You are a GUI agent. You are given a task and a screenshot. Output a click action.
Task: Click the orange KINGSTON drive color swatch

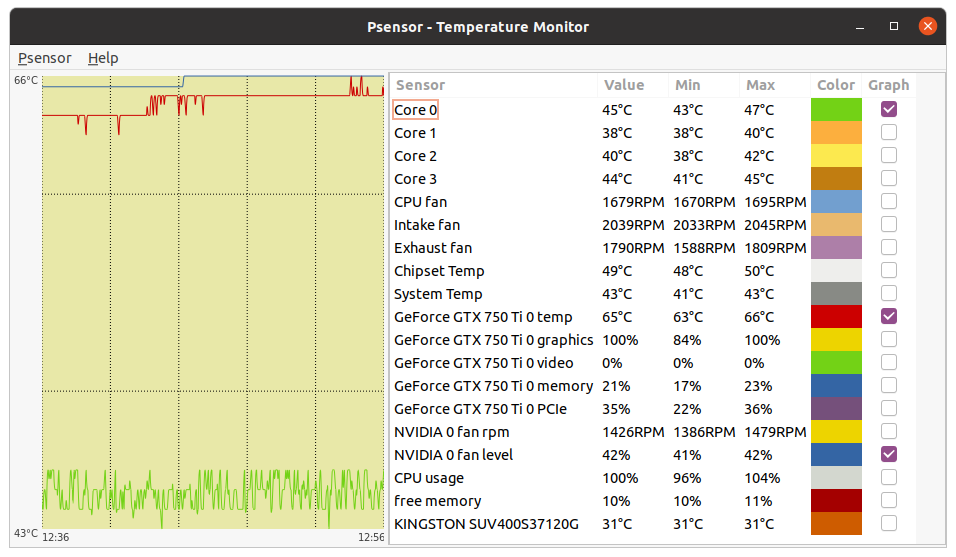(836, 523)
